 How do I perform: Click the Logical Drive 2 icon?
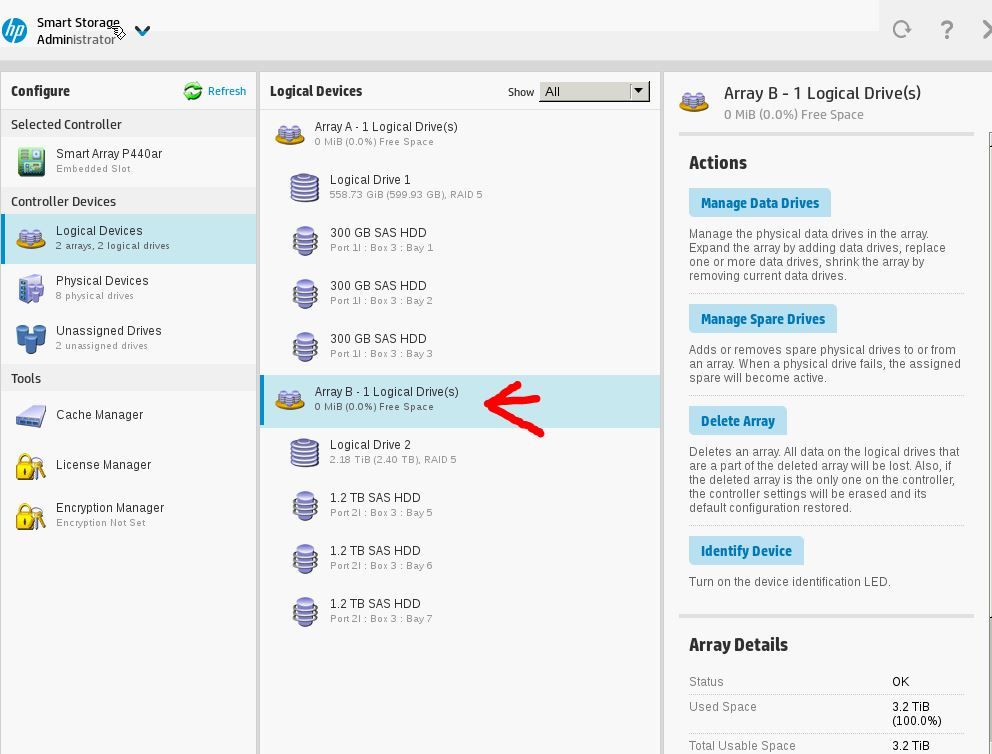tap(304, 453)
